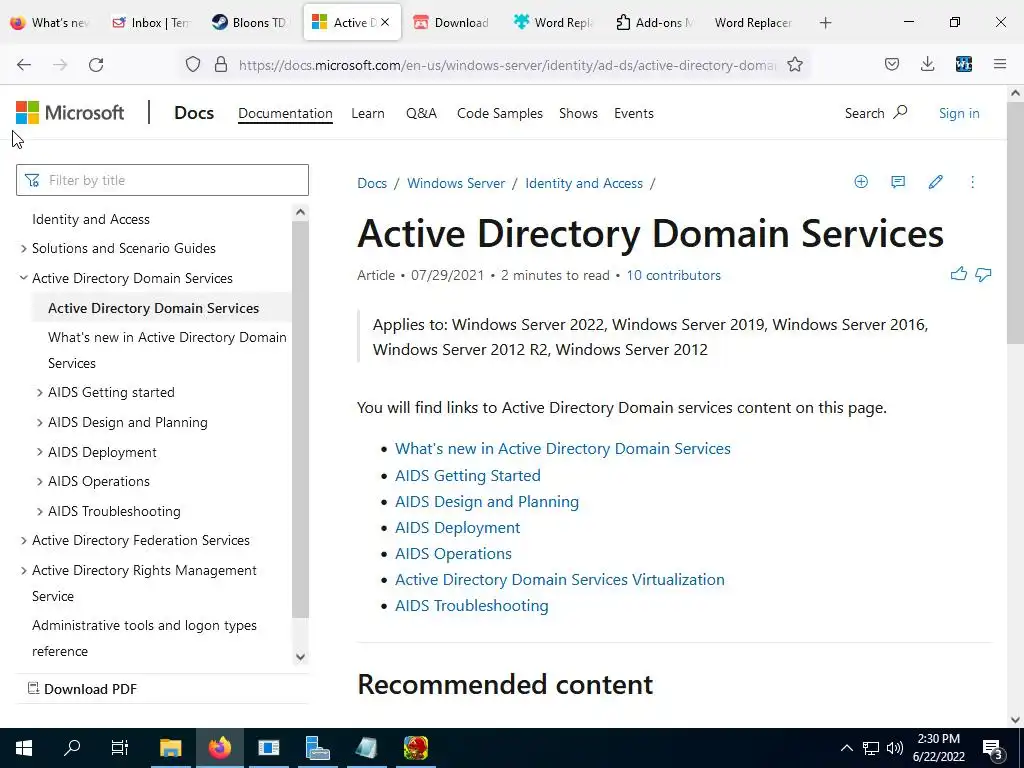Expand Active Directory Federation Services node

click(24, 541)
